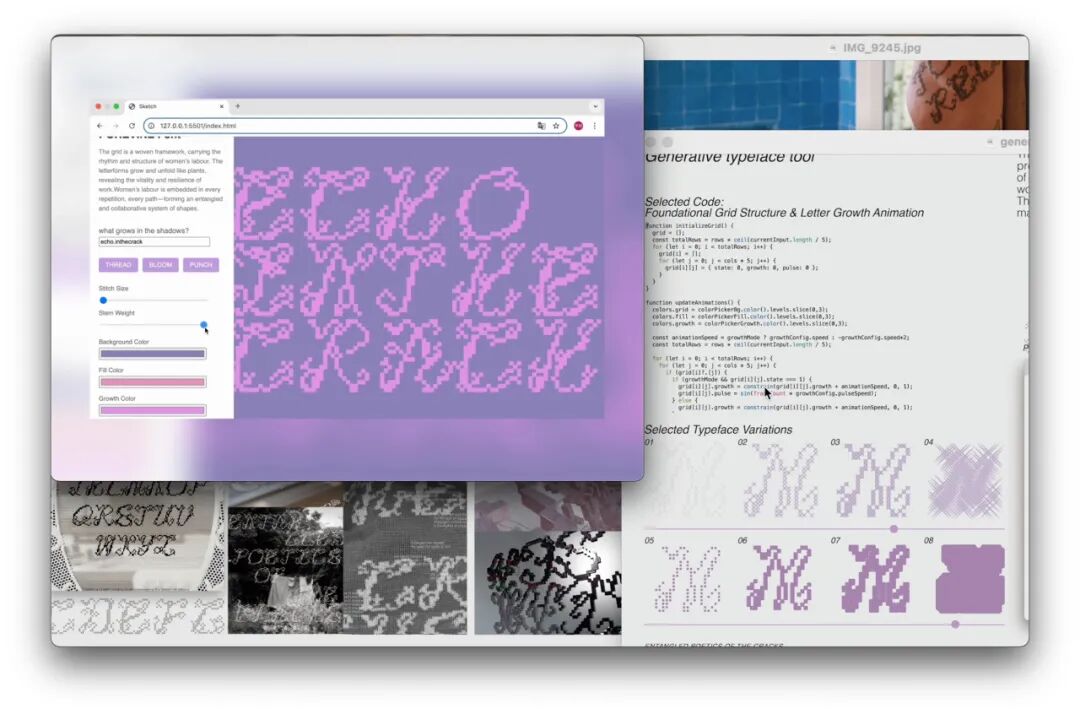Click the PUNCH mode button
The width and height of the screenshot is (1080, 714).
tap(201, 265)
